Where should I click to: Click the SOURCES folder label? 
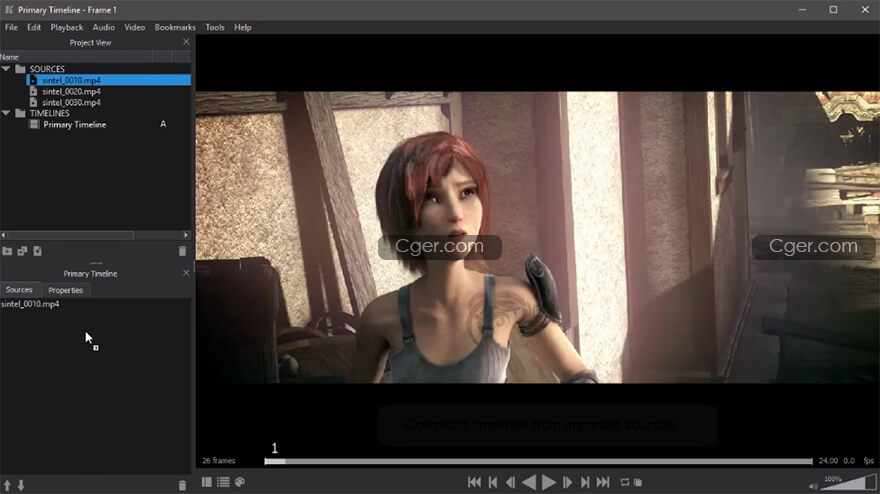point(47,69)
